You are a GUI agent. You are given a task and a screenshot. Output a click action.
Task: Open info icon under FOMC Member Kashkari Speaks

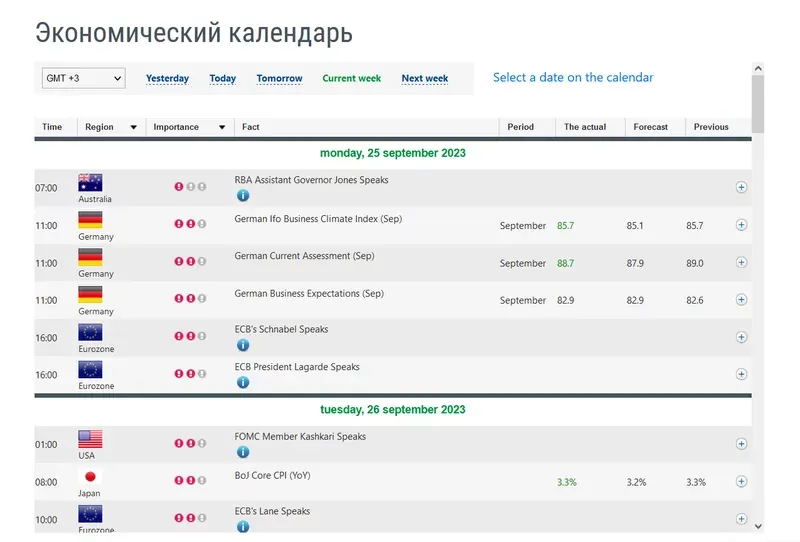(243, 452)
